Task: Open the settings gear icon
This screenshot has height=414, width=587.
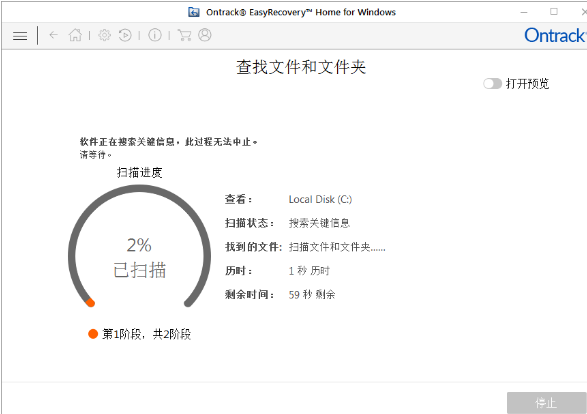Action: click(x=104, y=35)
